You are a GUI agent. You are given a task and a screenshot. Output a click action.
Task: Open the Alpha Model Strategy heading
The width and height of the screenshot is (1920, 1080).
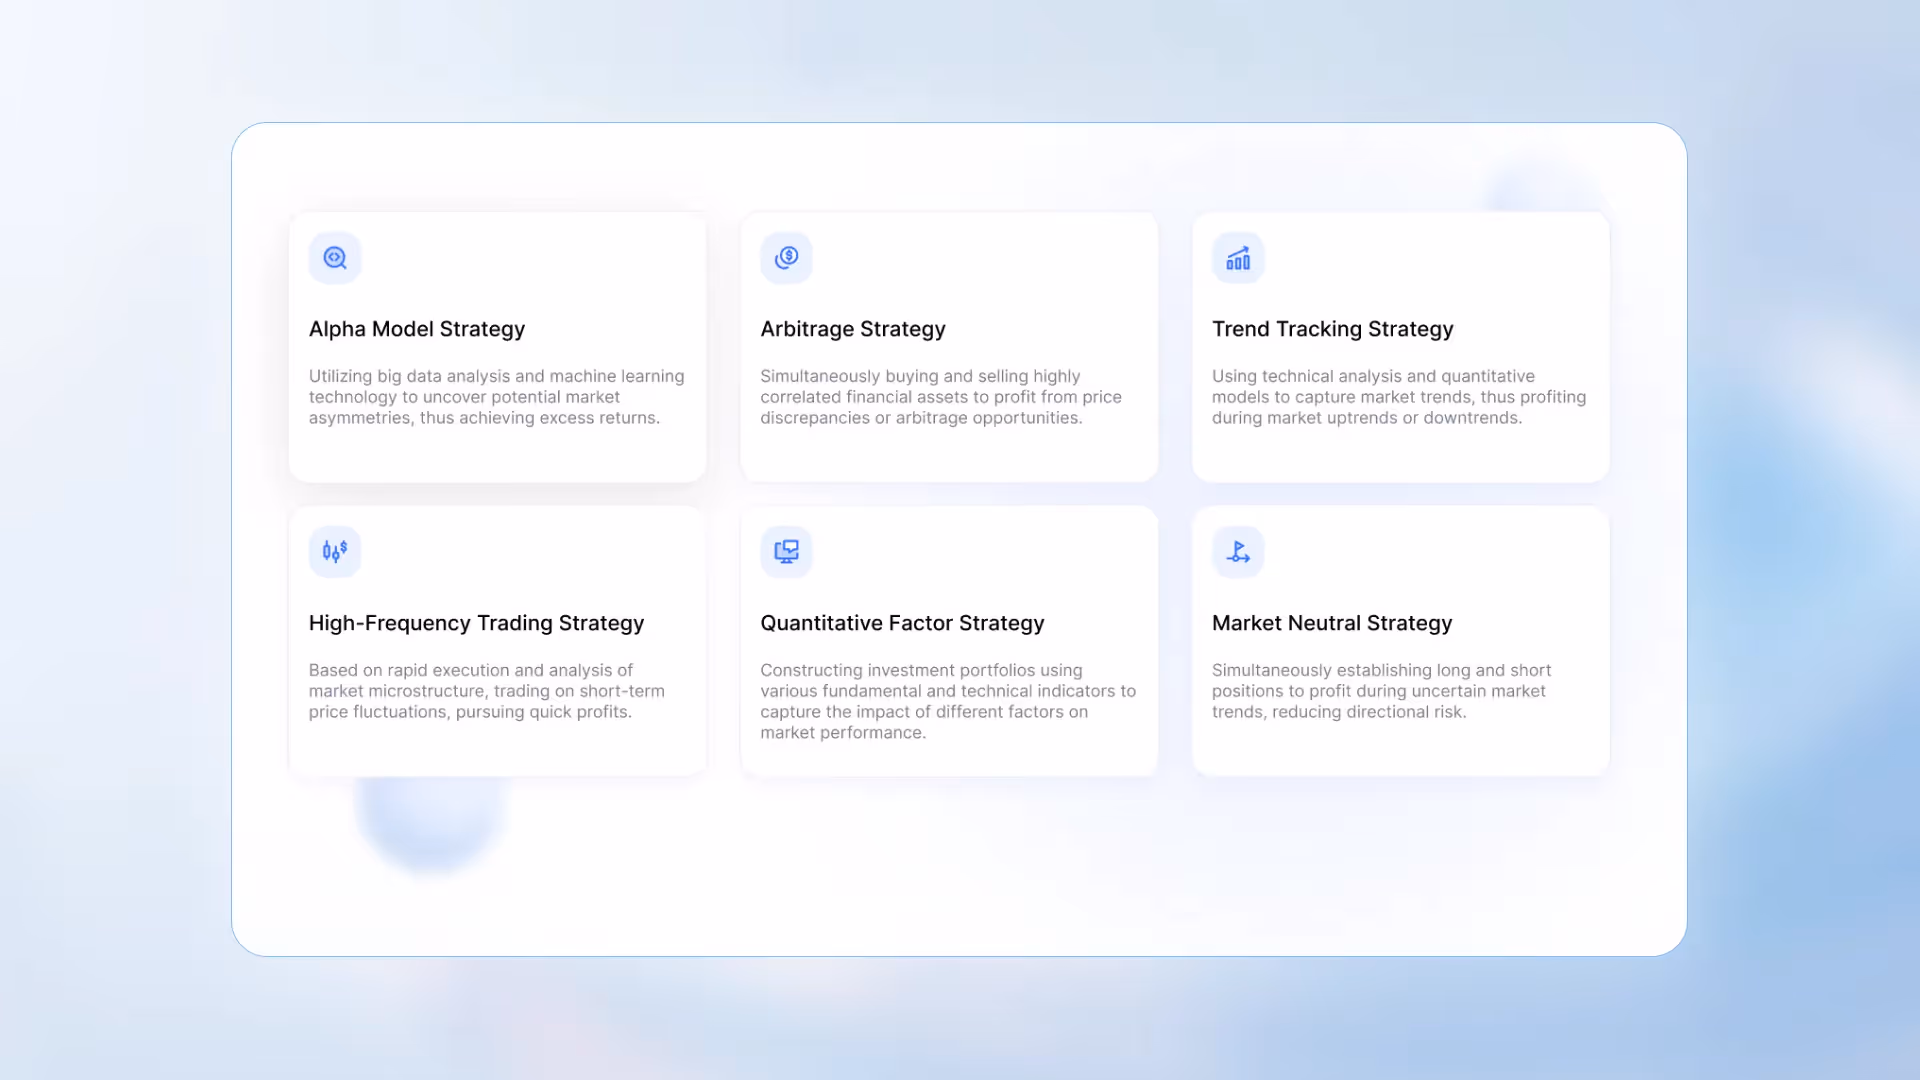click(416, 329)
